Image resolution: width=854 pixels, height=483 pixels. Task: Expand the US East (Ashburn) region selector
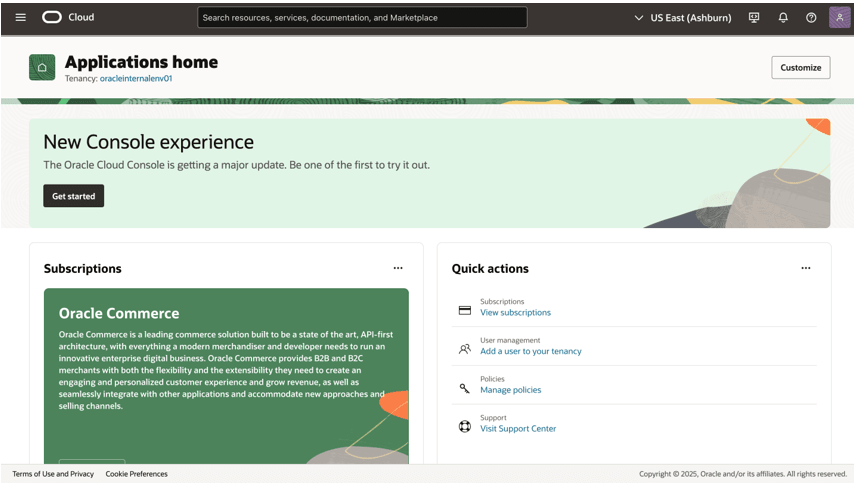pyautogui.click(x=683, y=17)
